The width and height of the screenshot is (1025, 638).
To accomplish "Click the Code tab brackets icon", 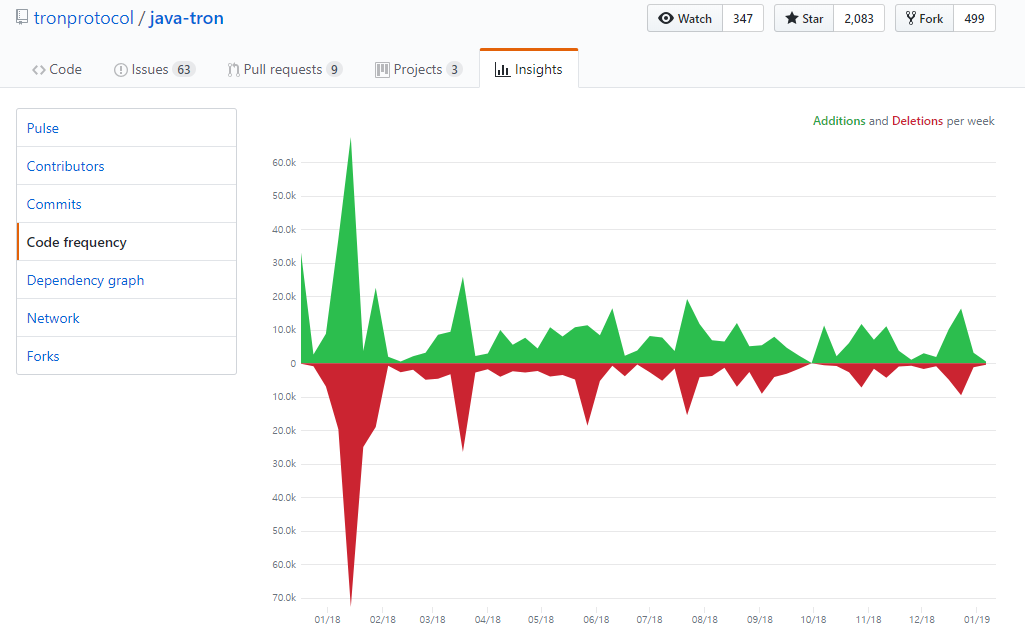I will click(x=39, y=70).
